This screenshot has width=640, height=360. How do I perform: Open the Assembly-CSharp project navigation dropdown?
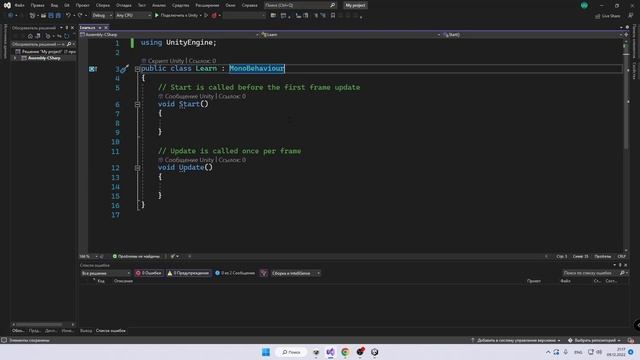point(169,35)
